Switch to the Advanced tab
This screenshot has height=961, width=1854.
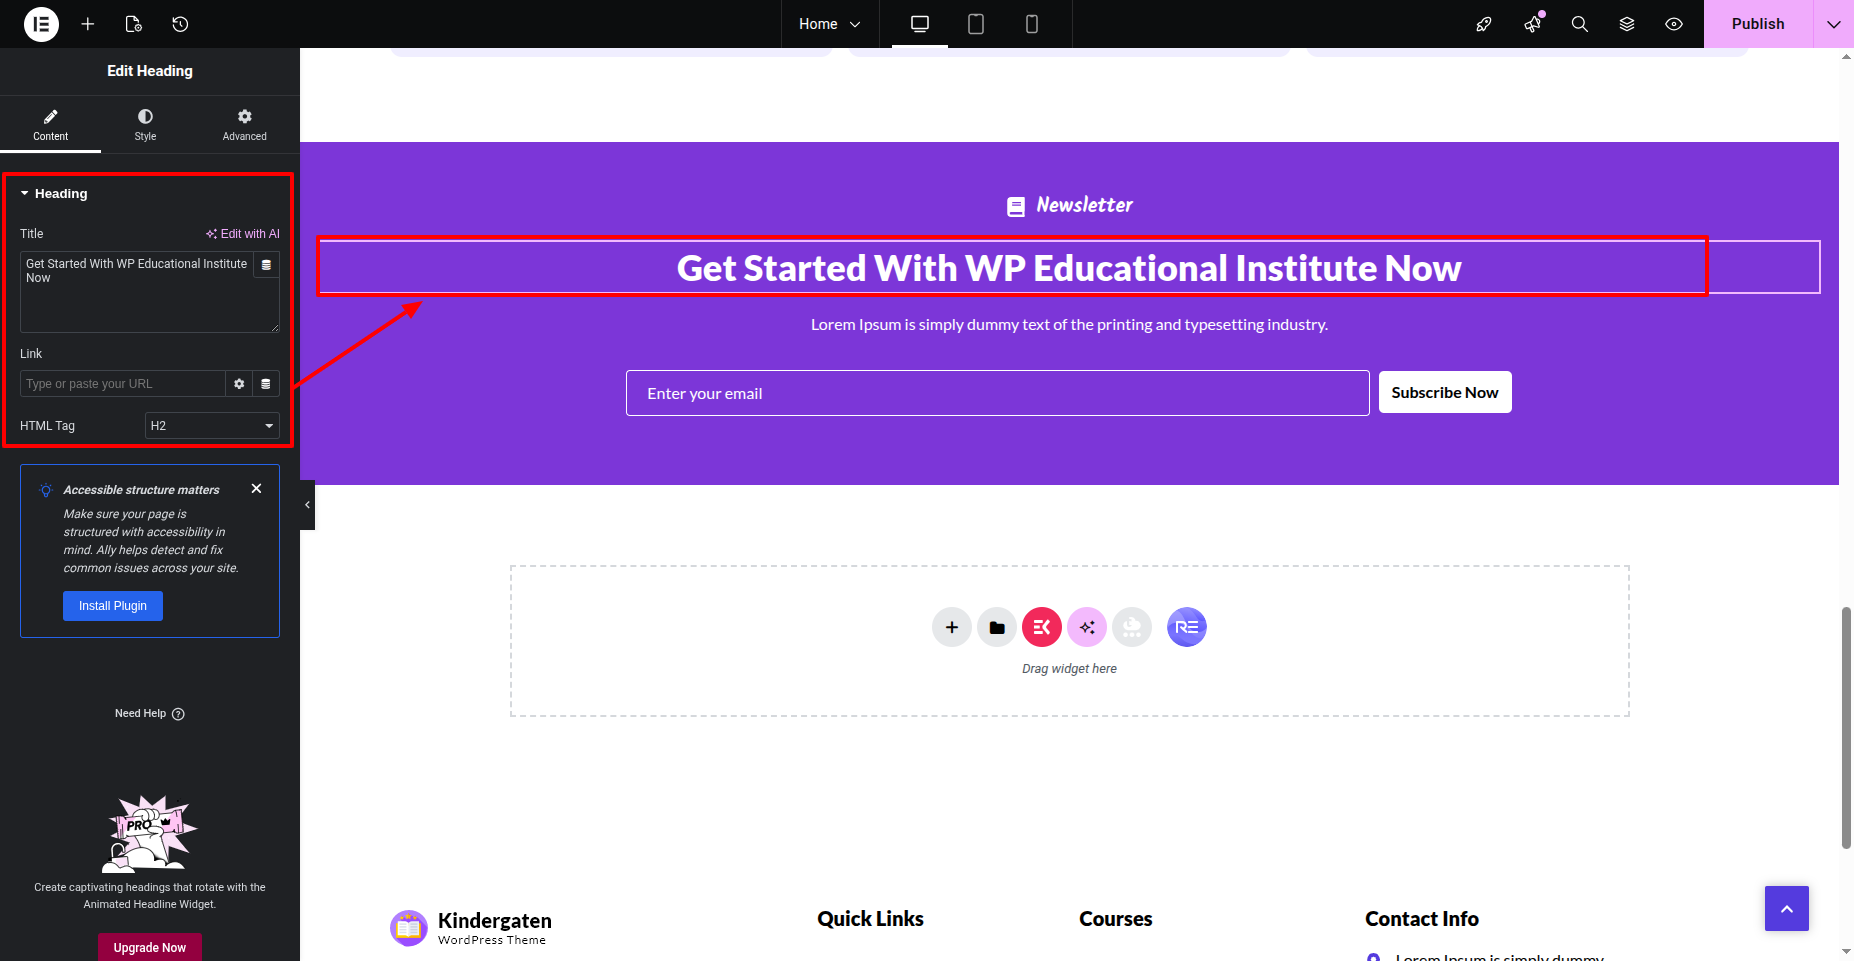coord(244,124)
